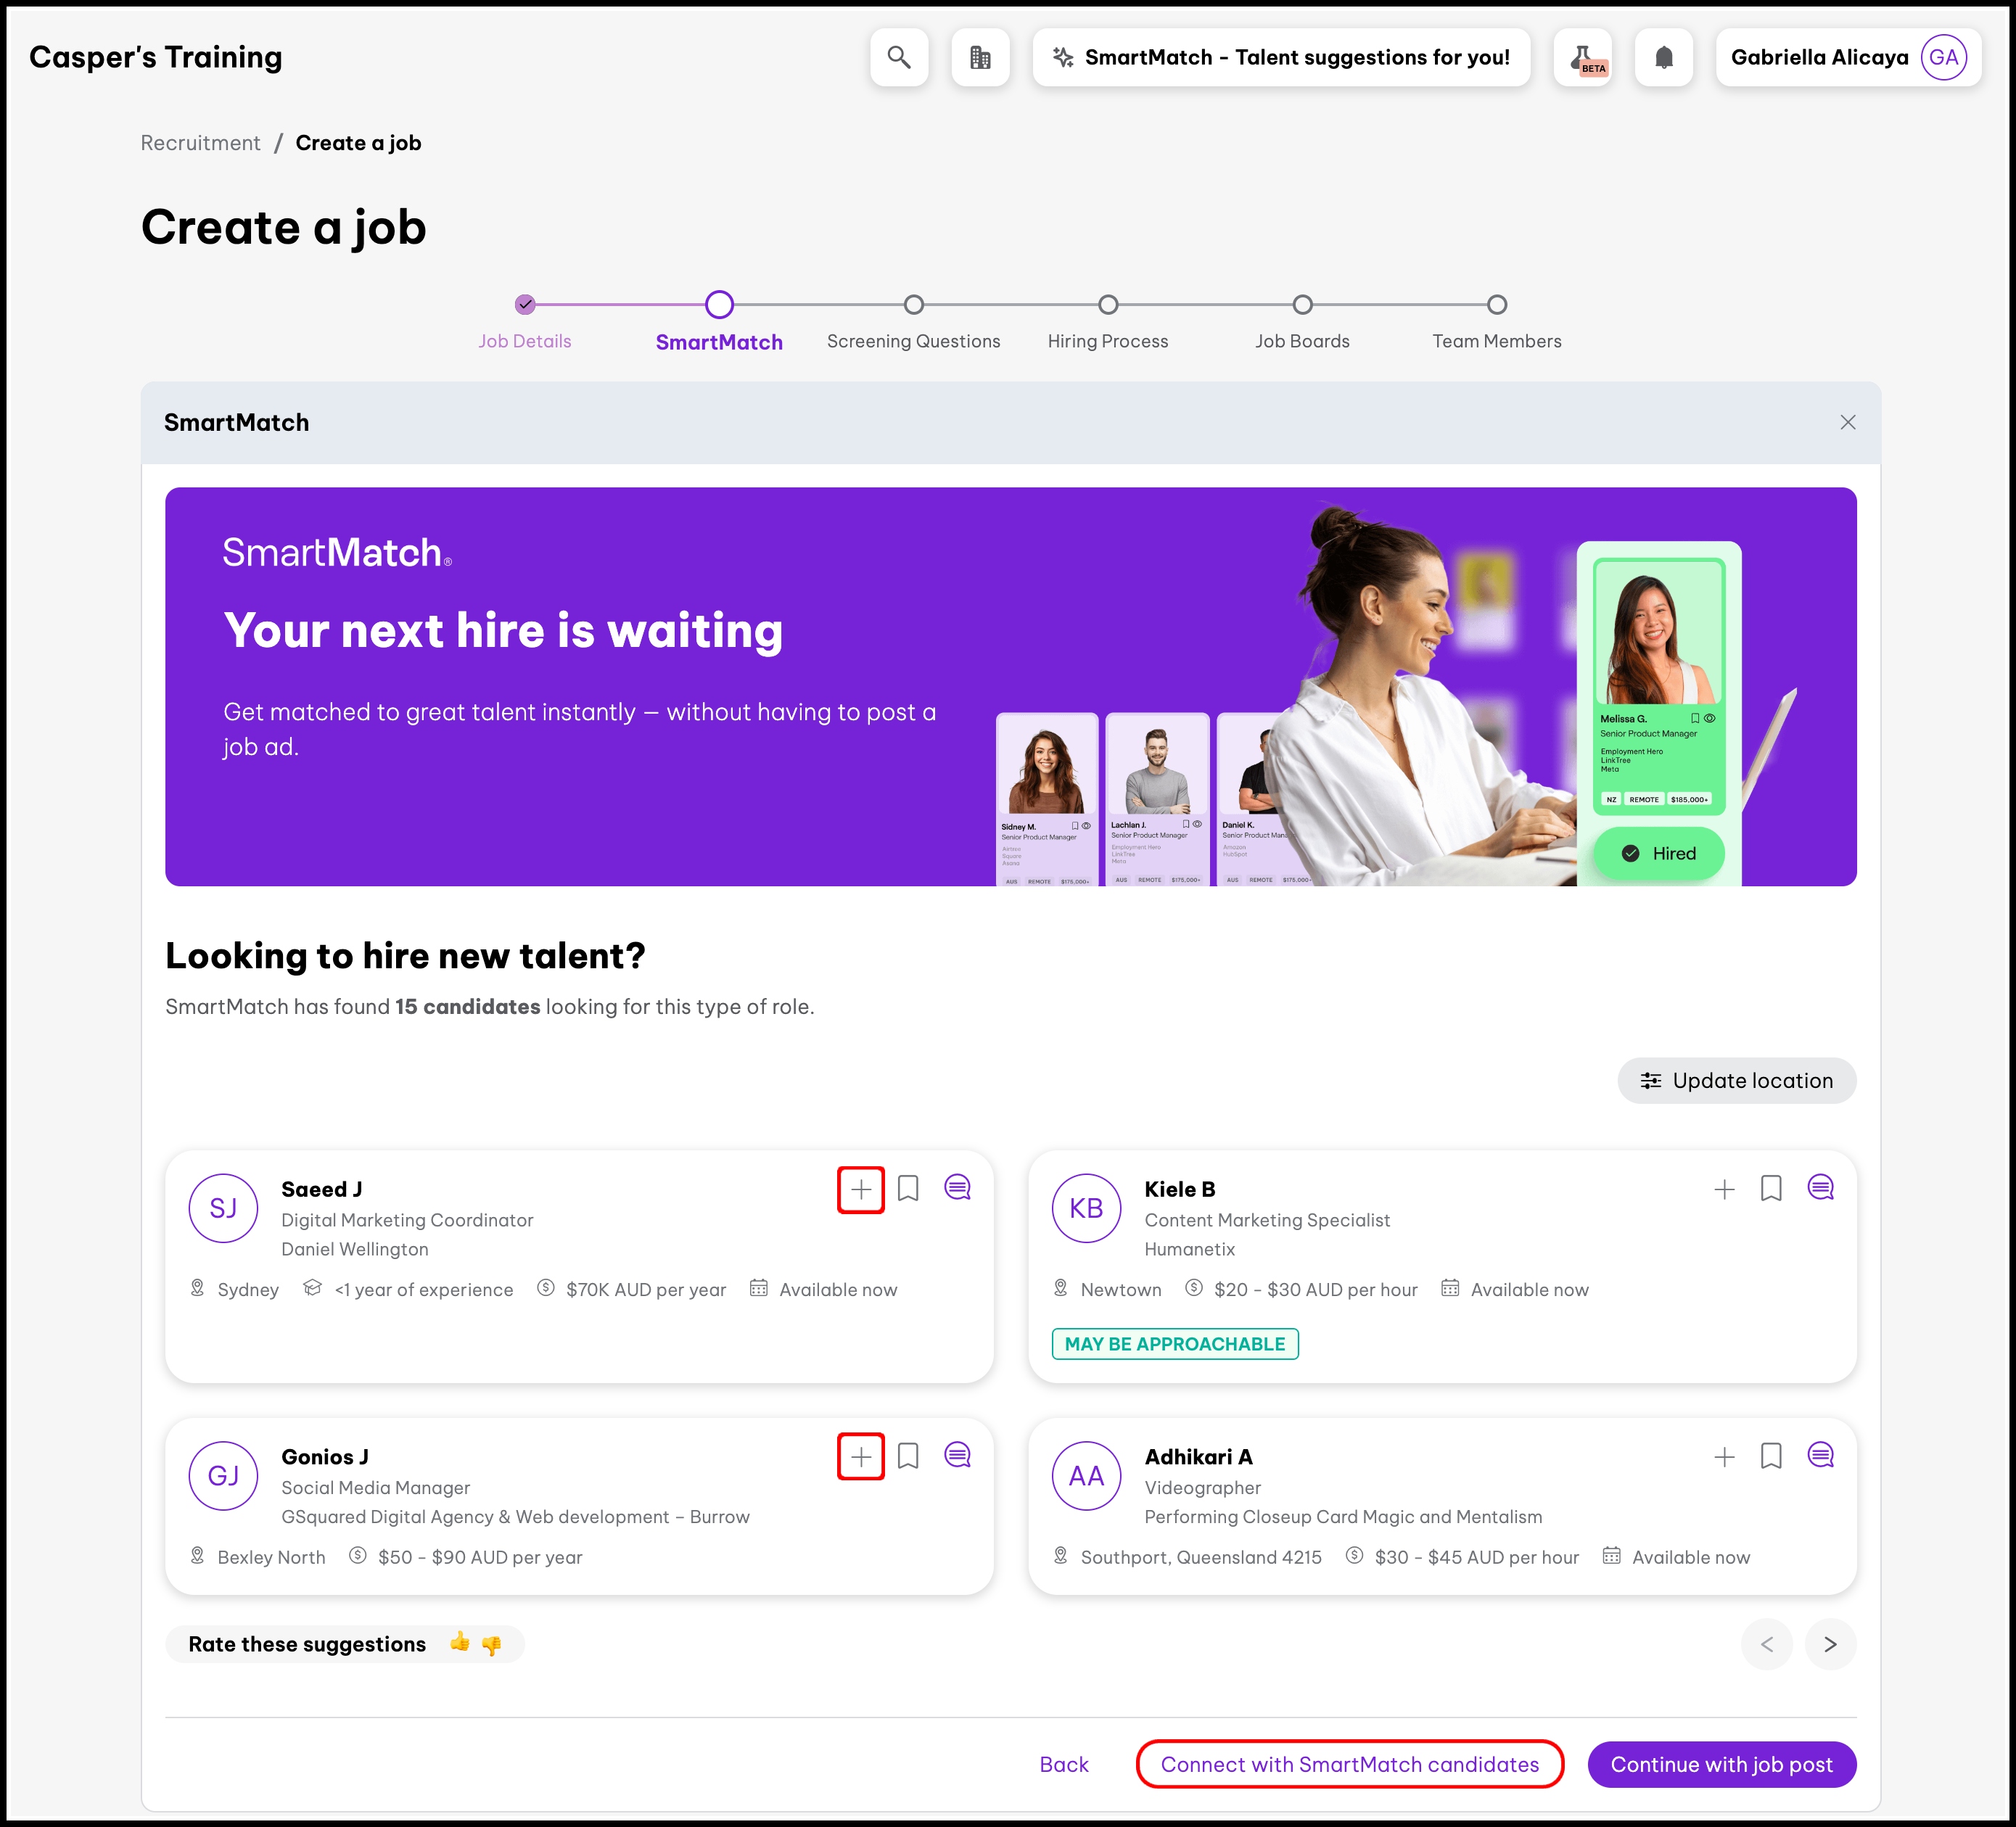Message Kiele B via chat icon
Screen dimensions: 2016x1827
(x=1820, y=1188)
